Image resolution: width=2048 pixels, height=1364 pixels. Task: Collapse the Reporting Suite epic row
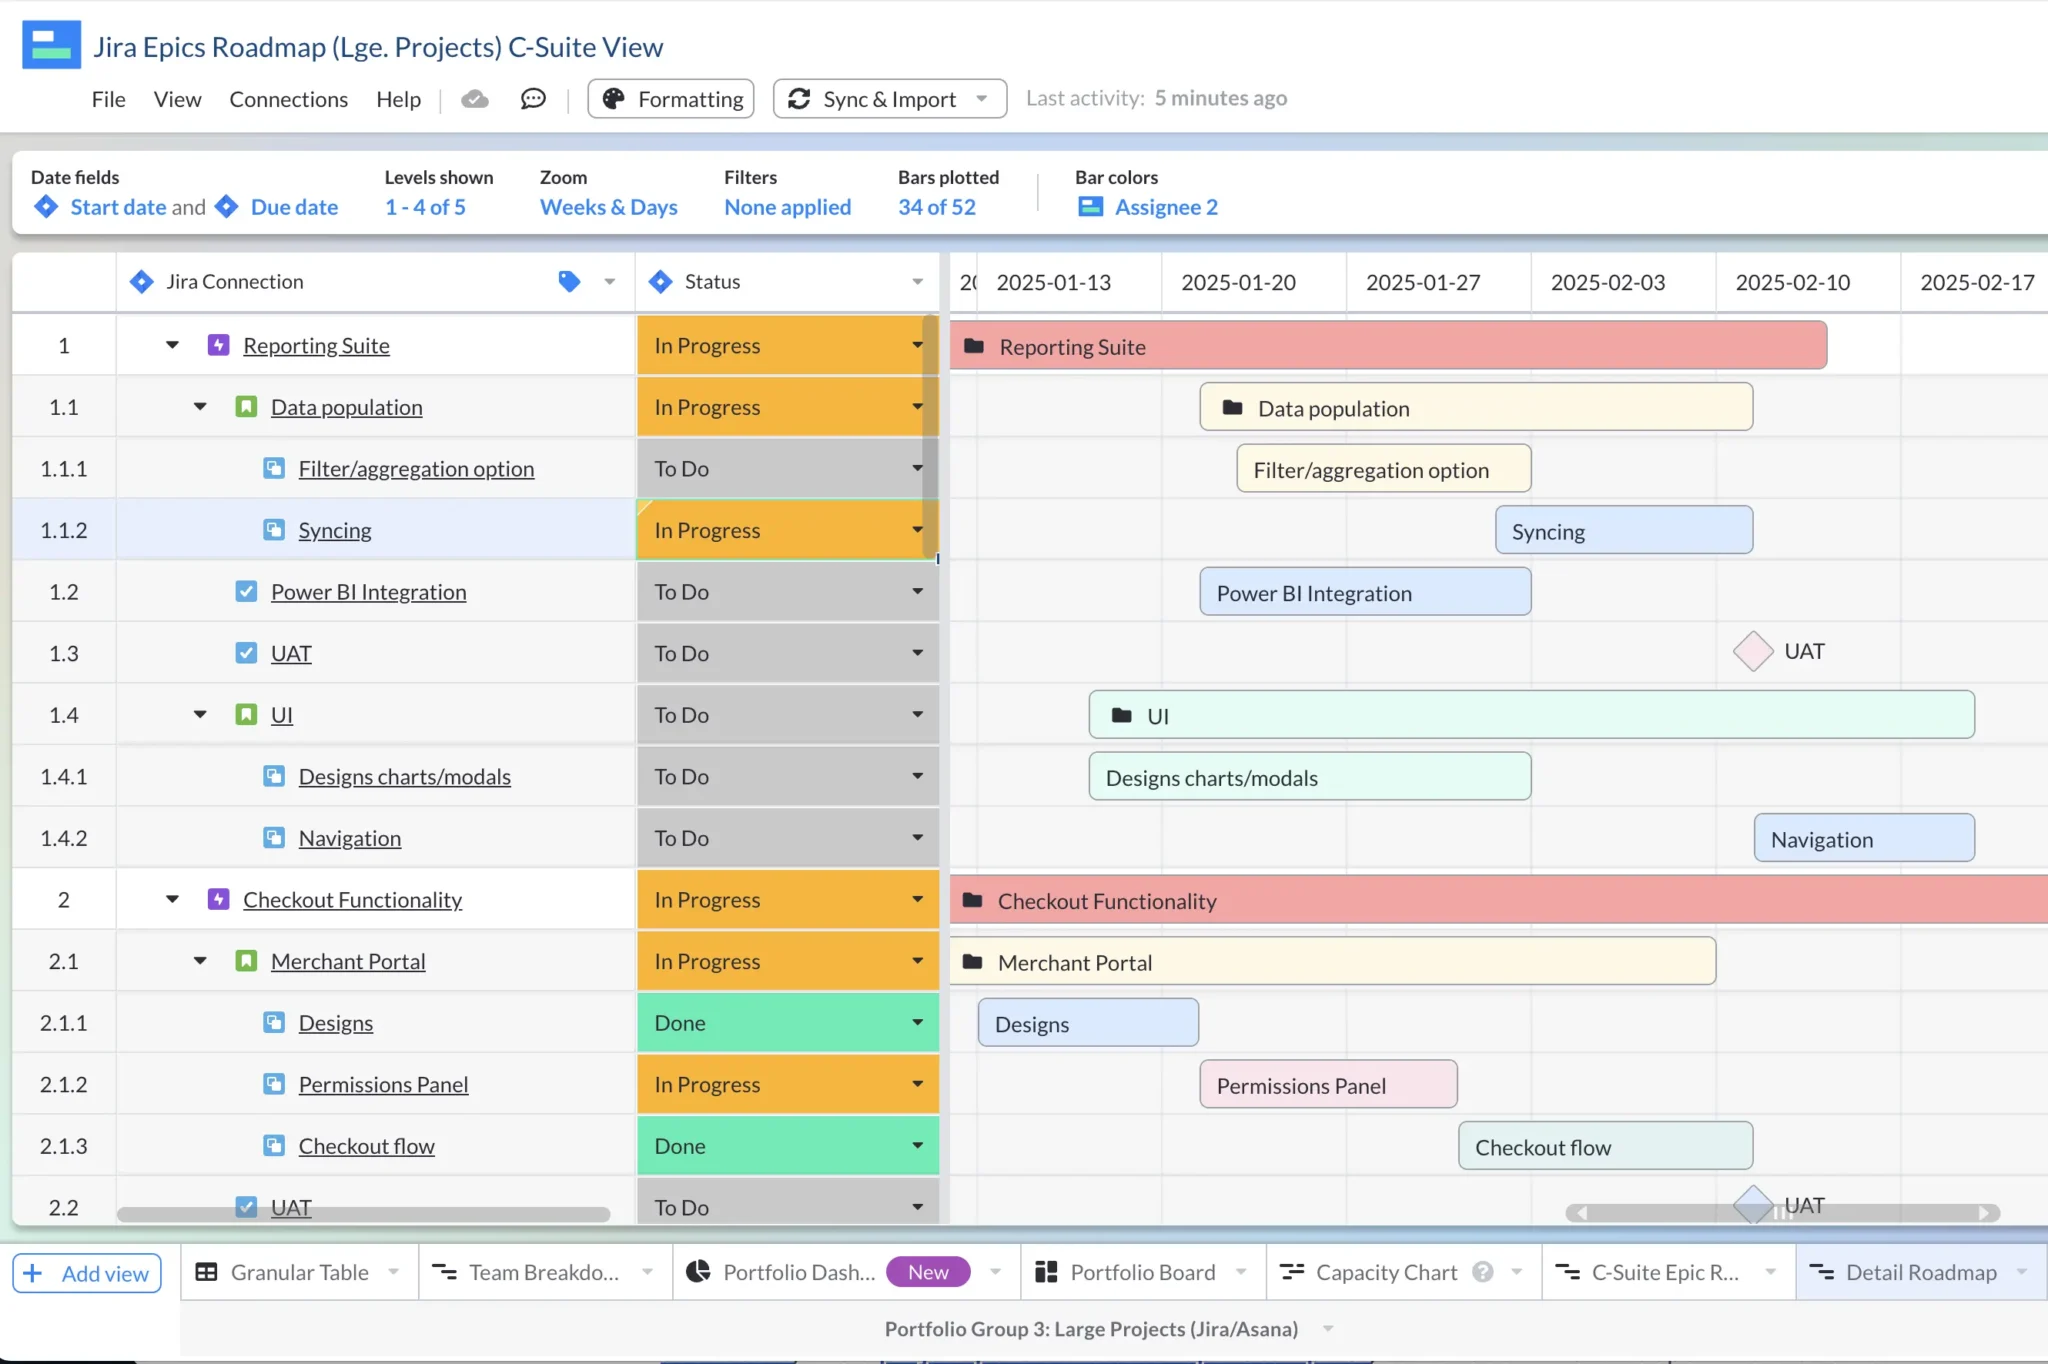(x=172, y=345)
